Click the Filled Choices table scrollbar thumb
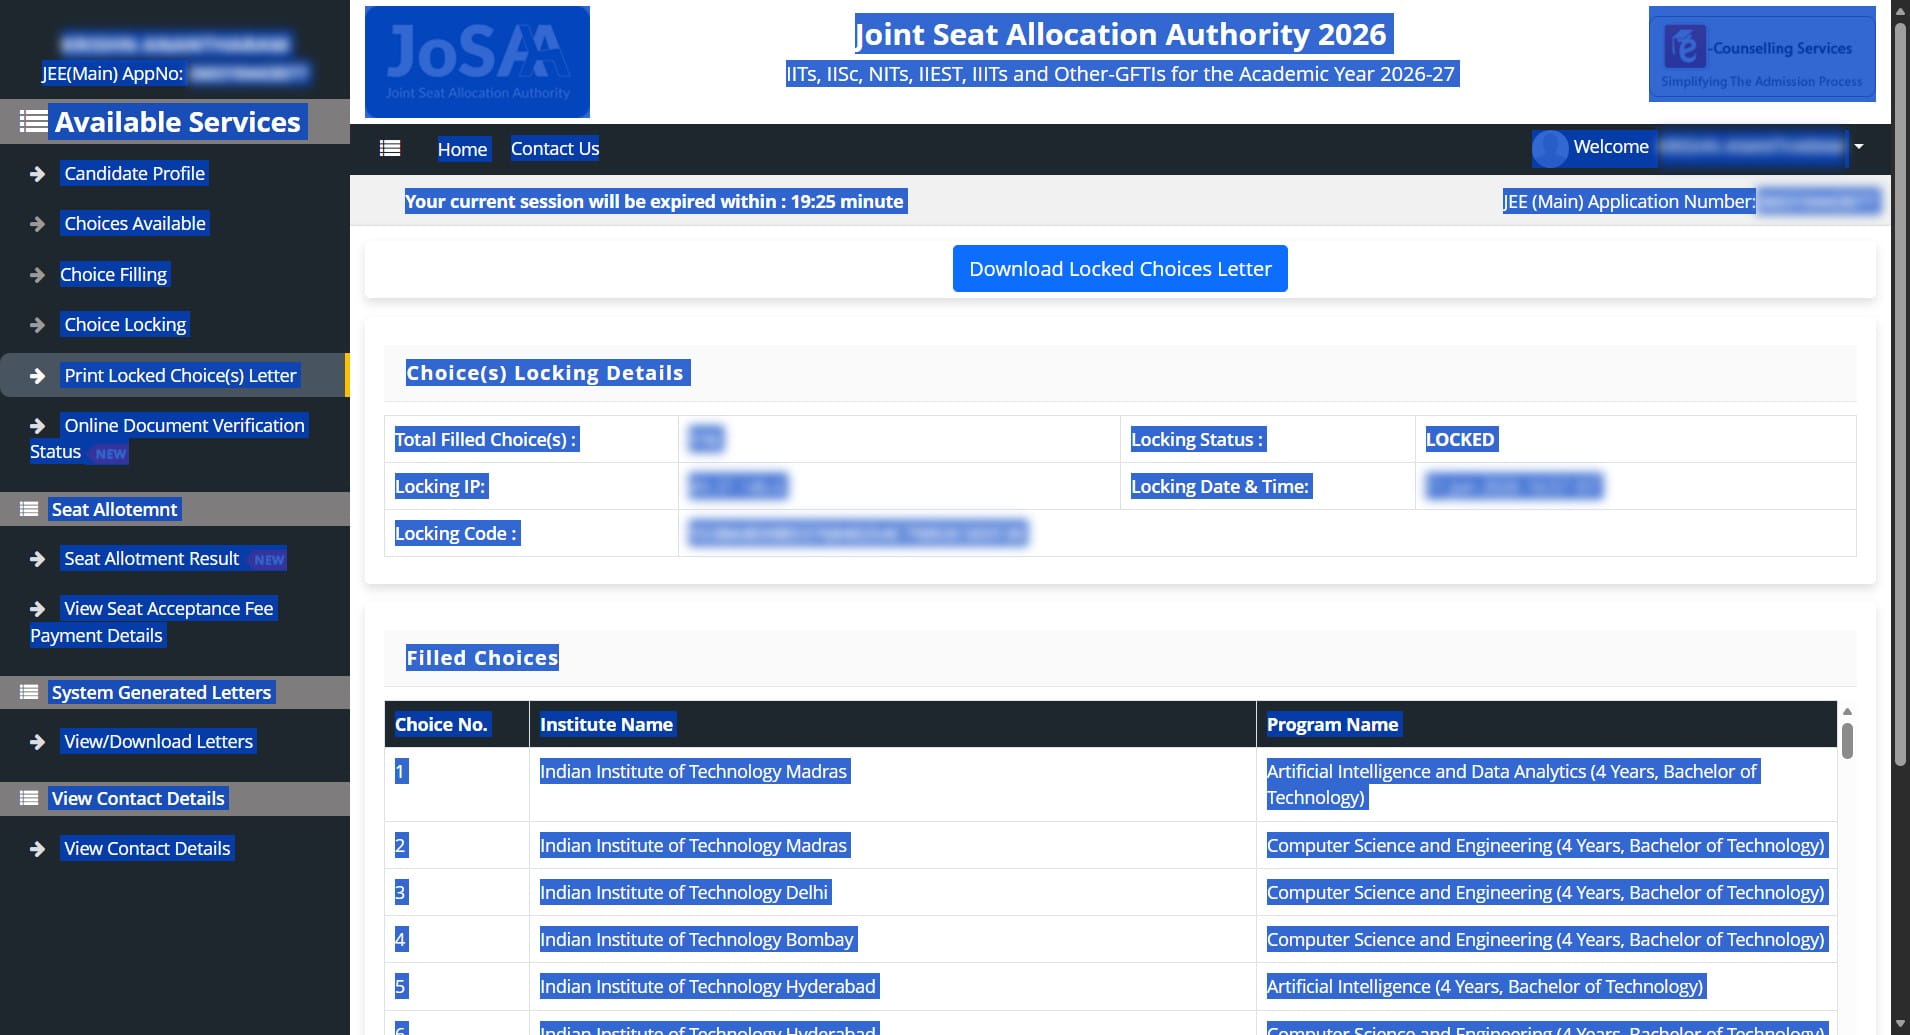Viewport: 1910px width, 1035px height. (x=1847, y=740)
